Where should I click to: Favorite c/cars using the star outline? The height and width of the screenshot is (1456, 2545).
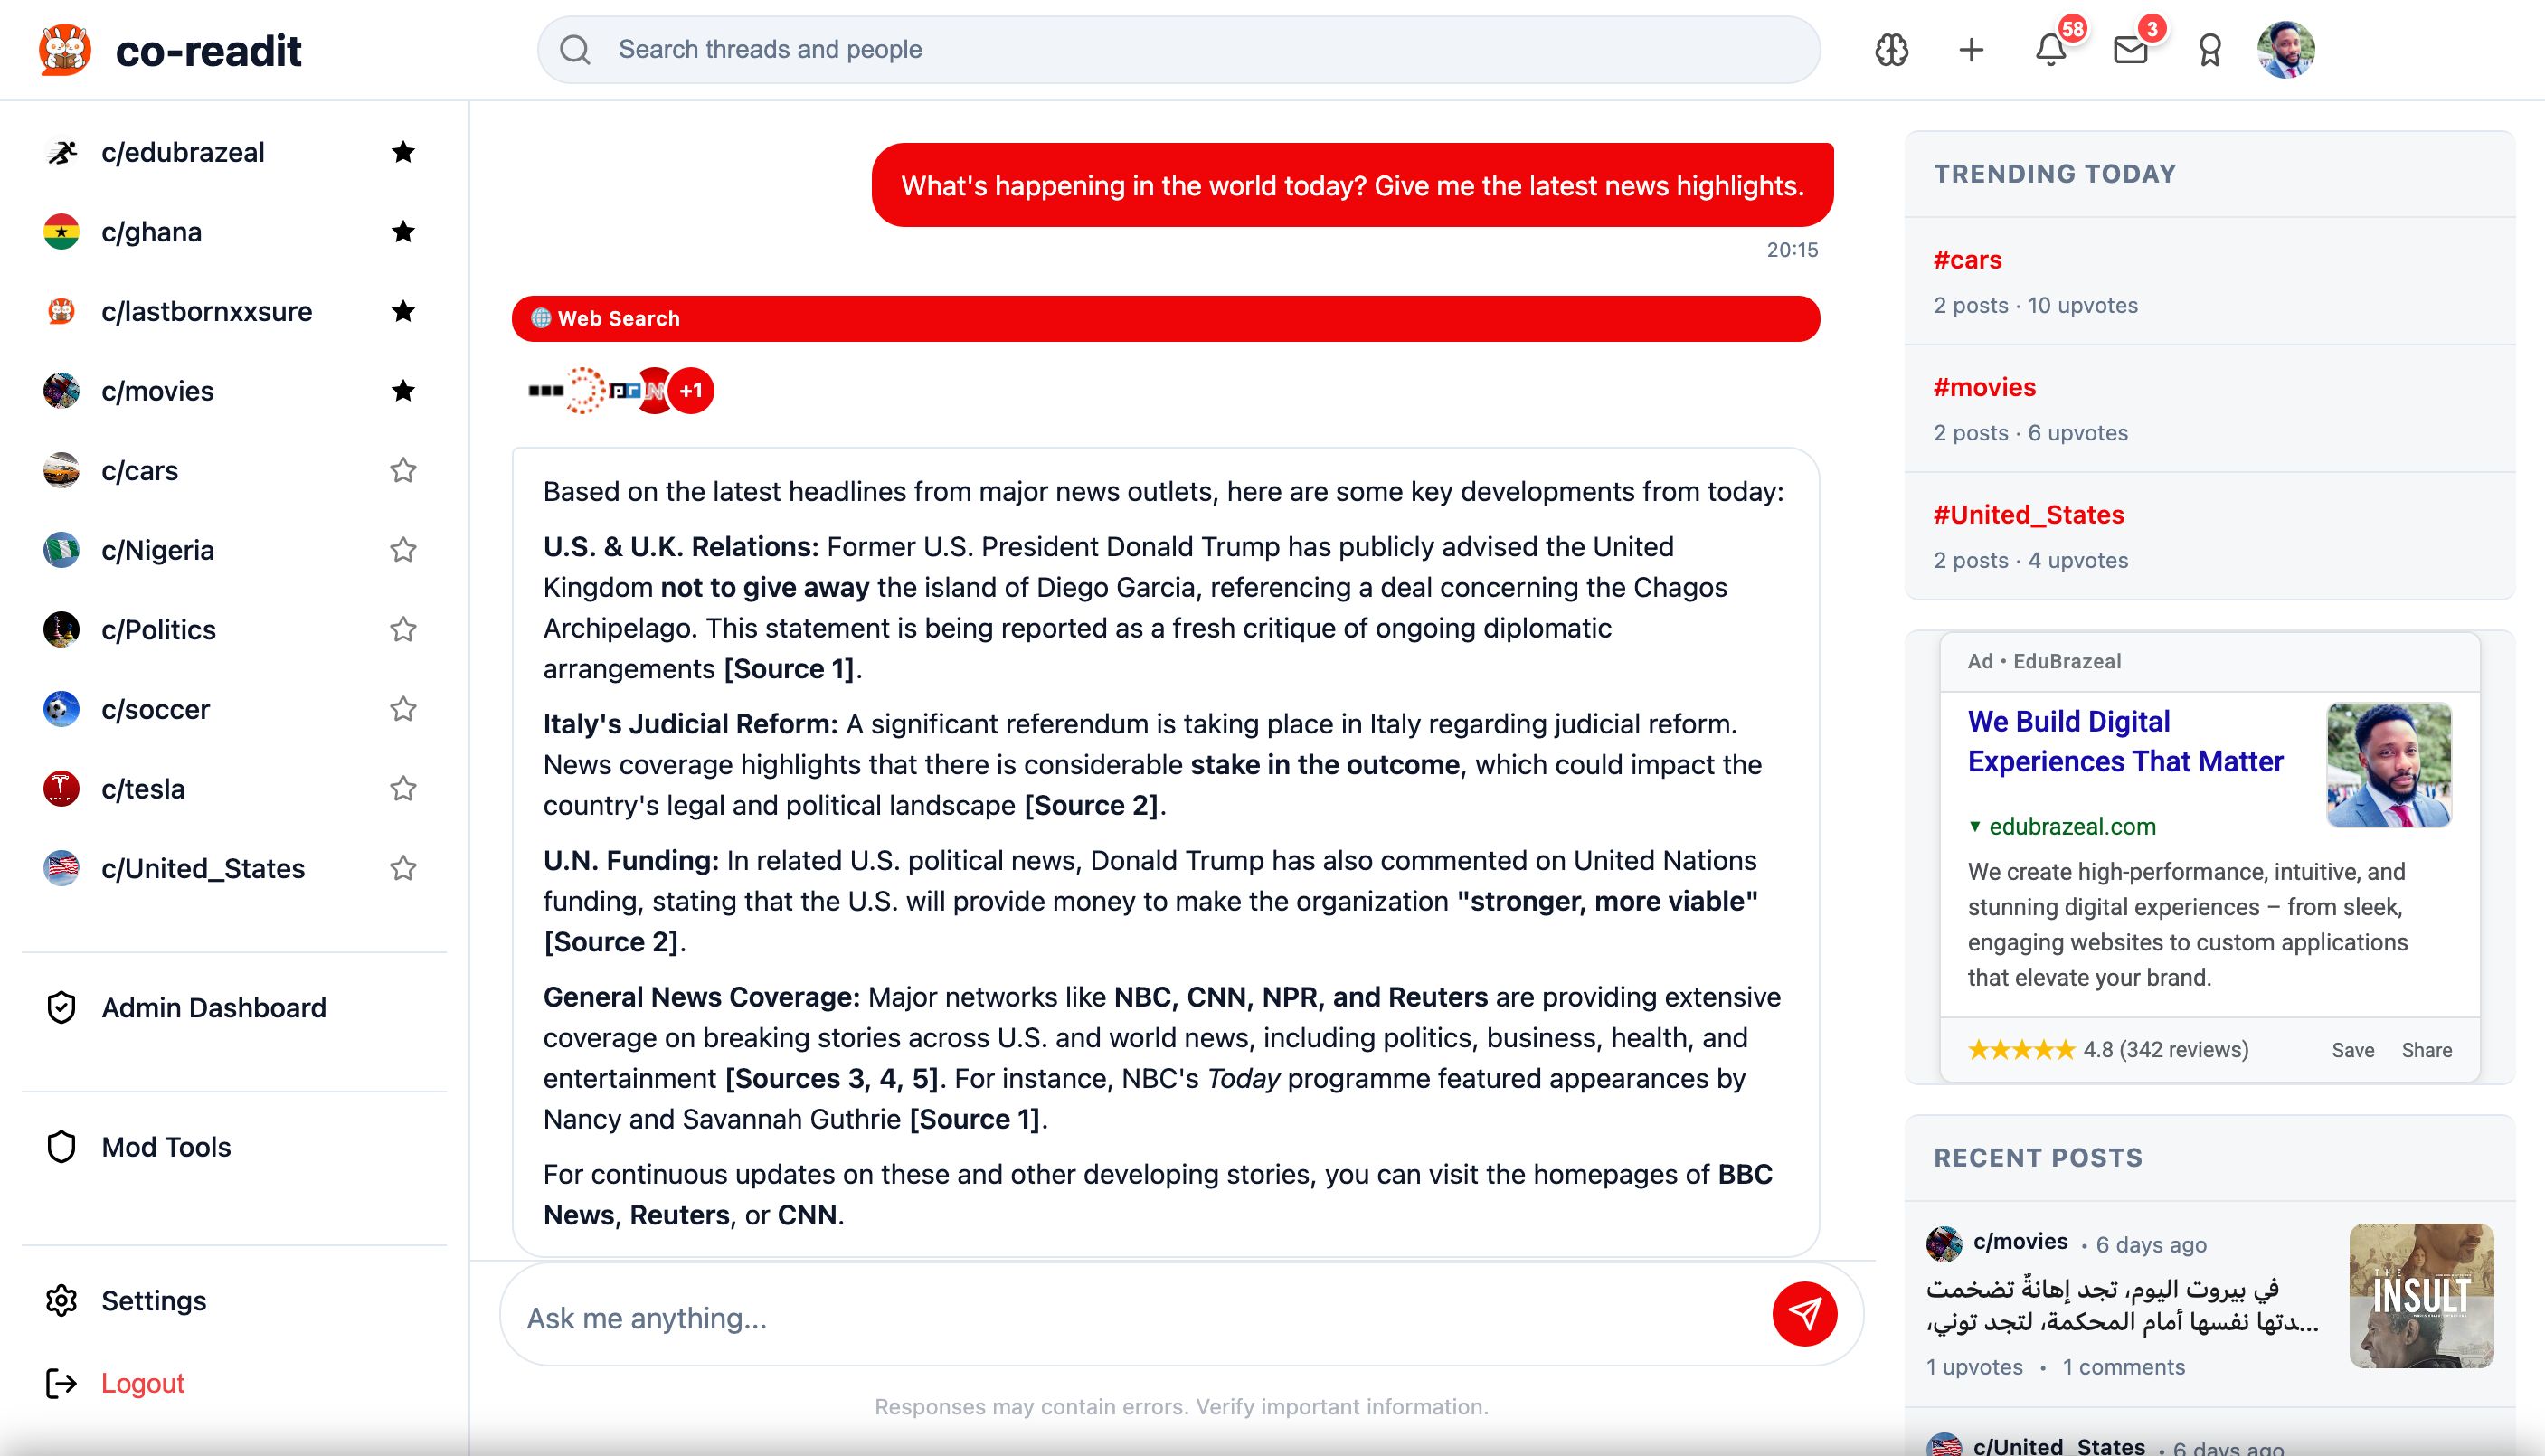403,470
